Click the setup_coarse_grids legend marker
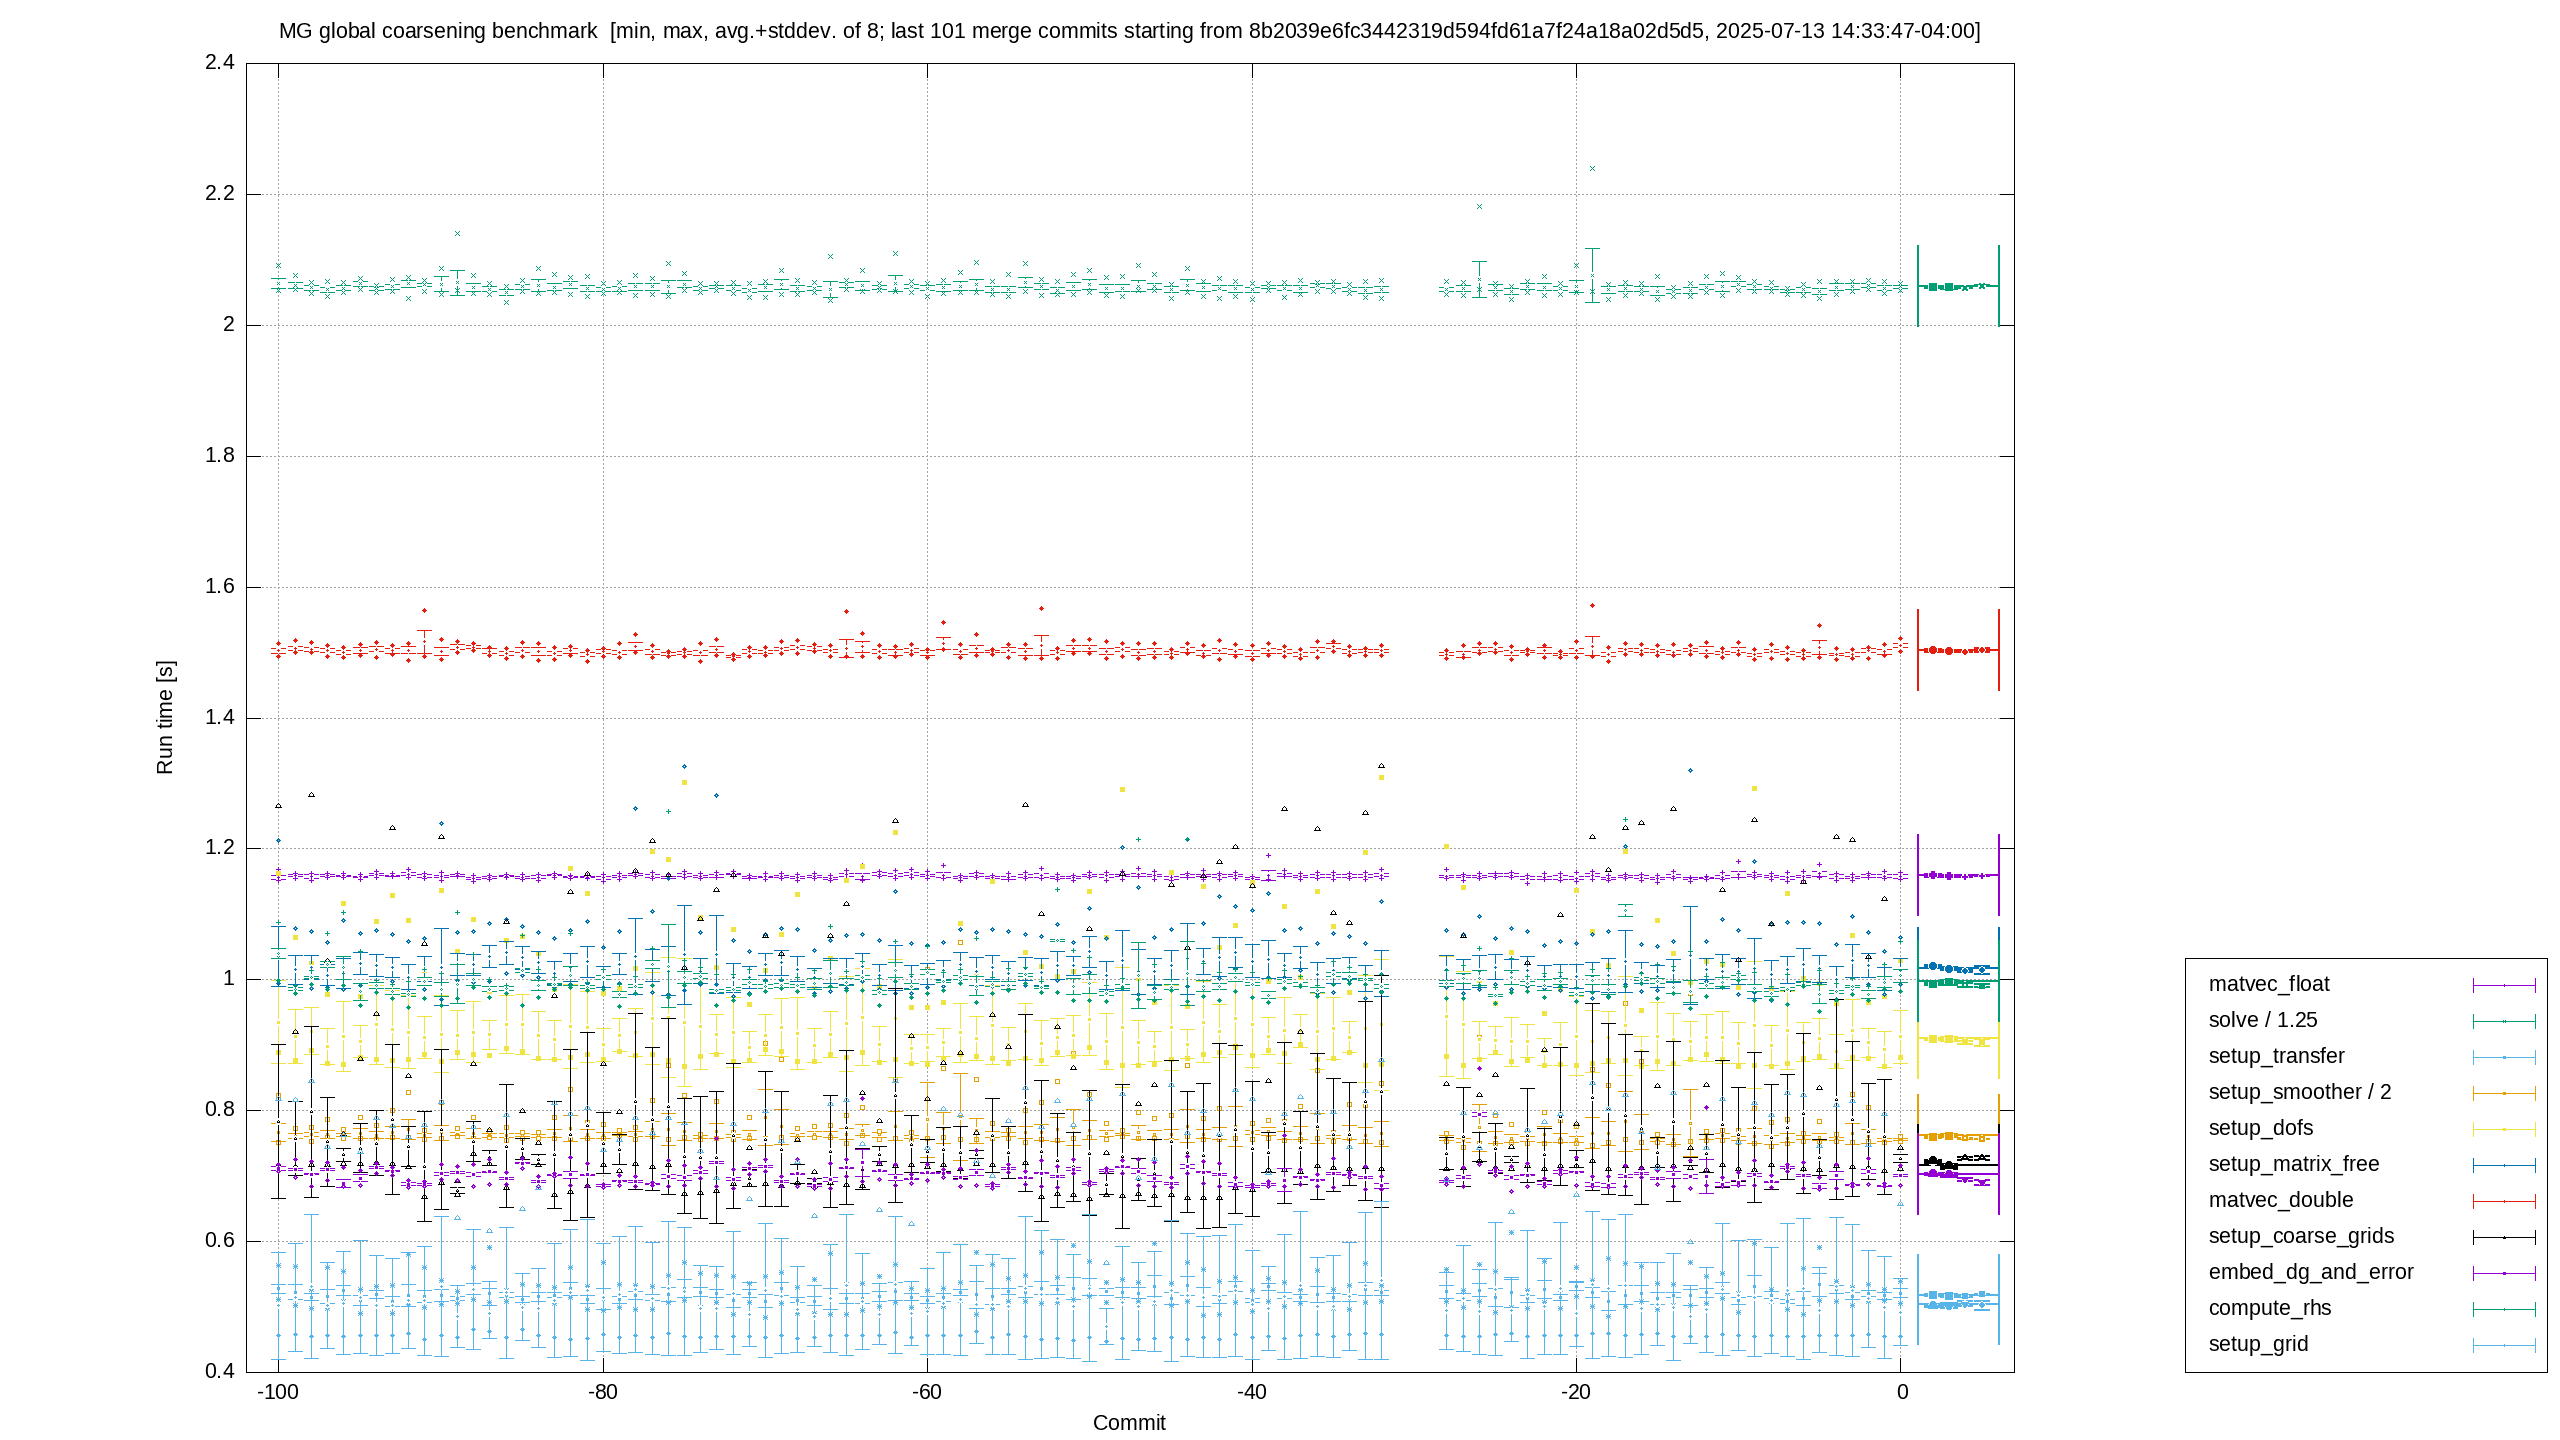Viewport: 2560px width, 1440px height. click(x=2504, y=1237)
